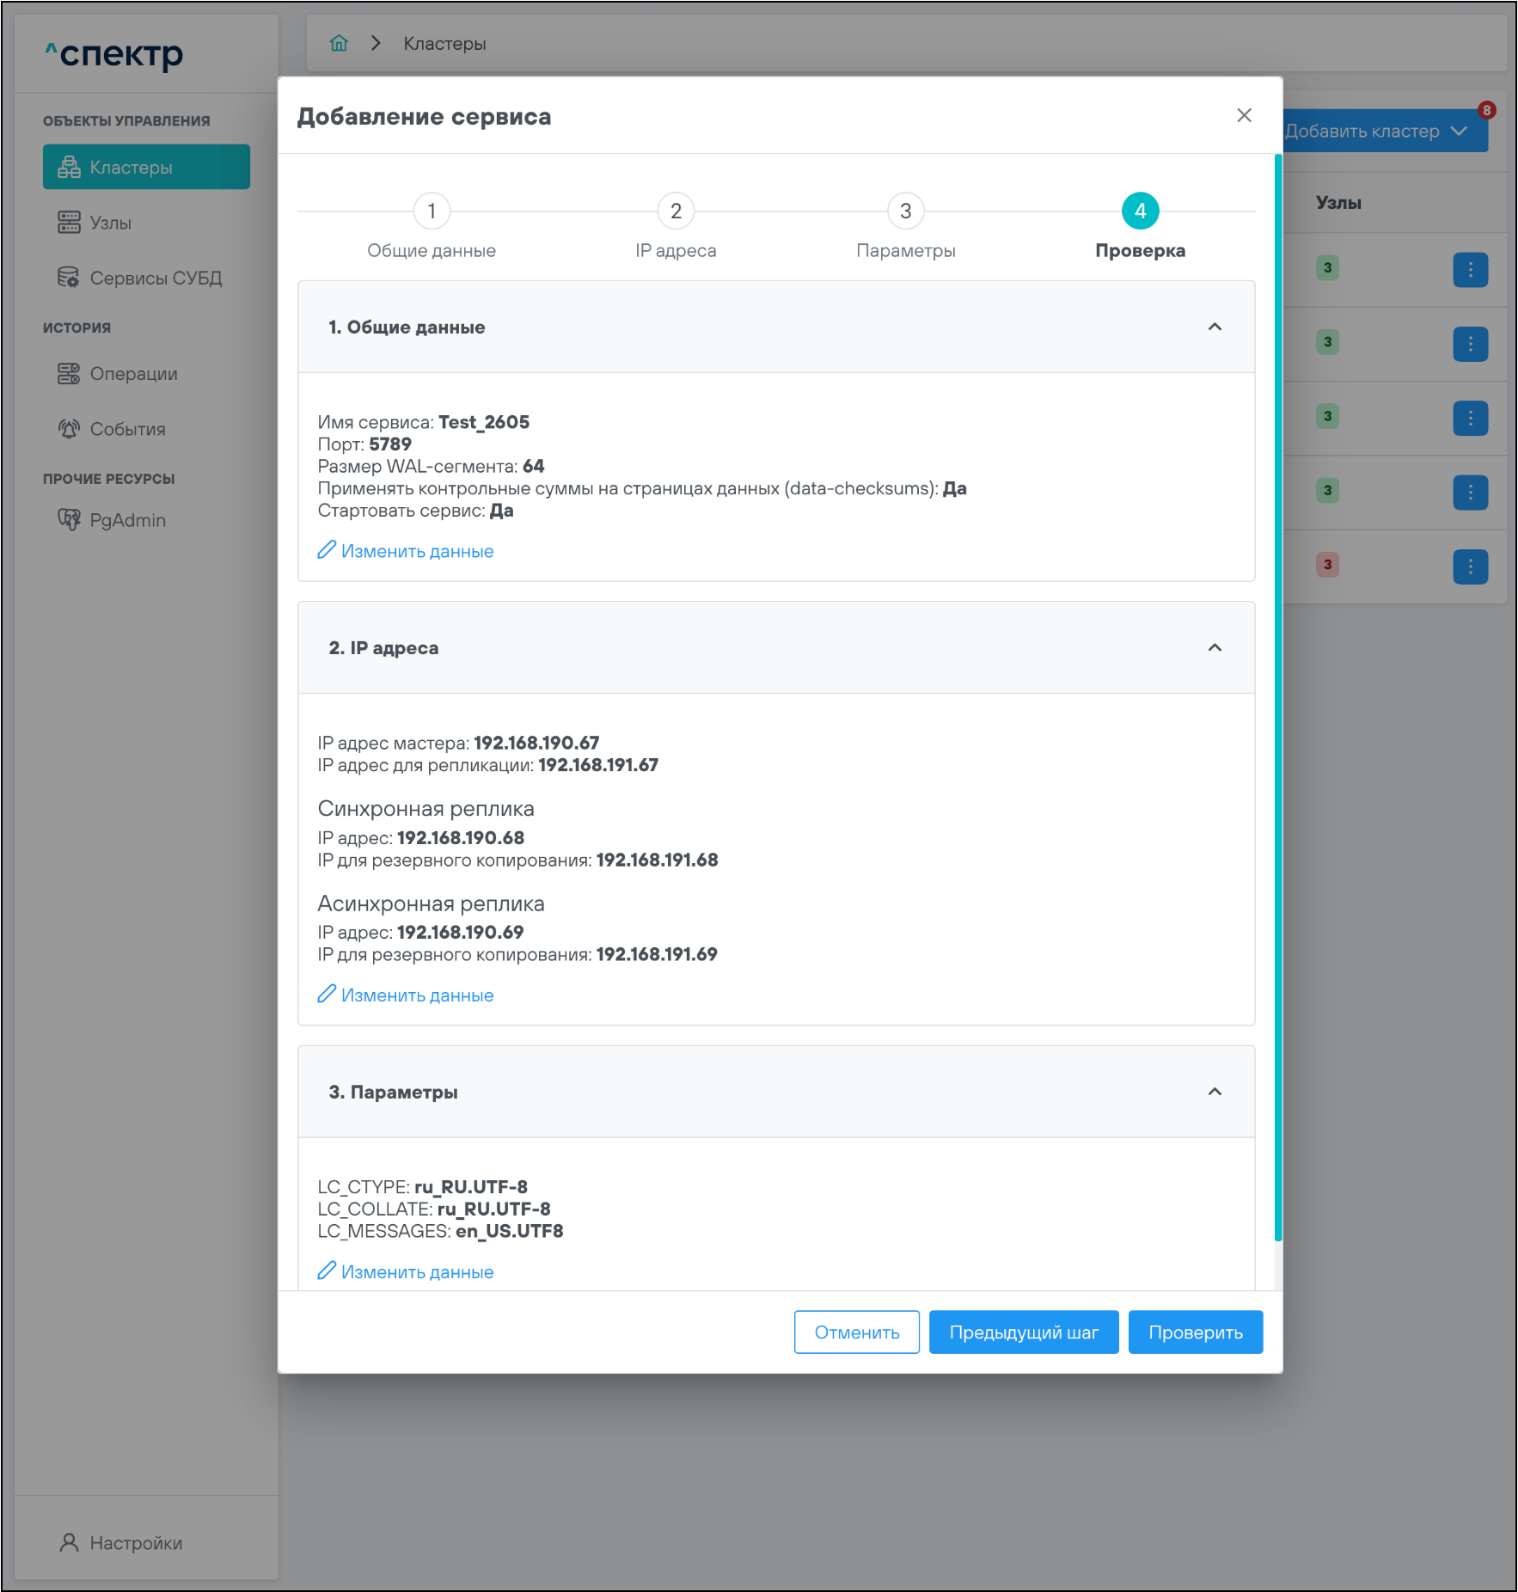Click the Асинхронная реплика heading
Image resolution: width=1518 pixels, height=1592 pixels.
click(x=431, y=904)
